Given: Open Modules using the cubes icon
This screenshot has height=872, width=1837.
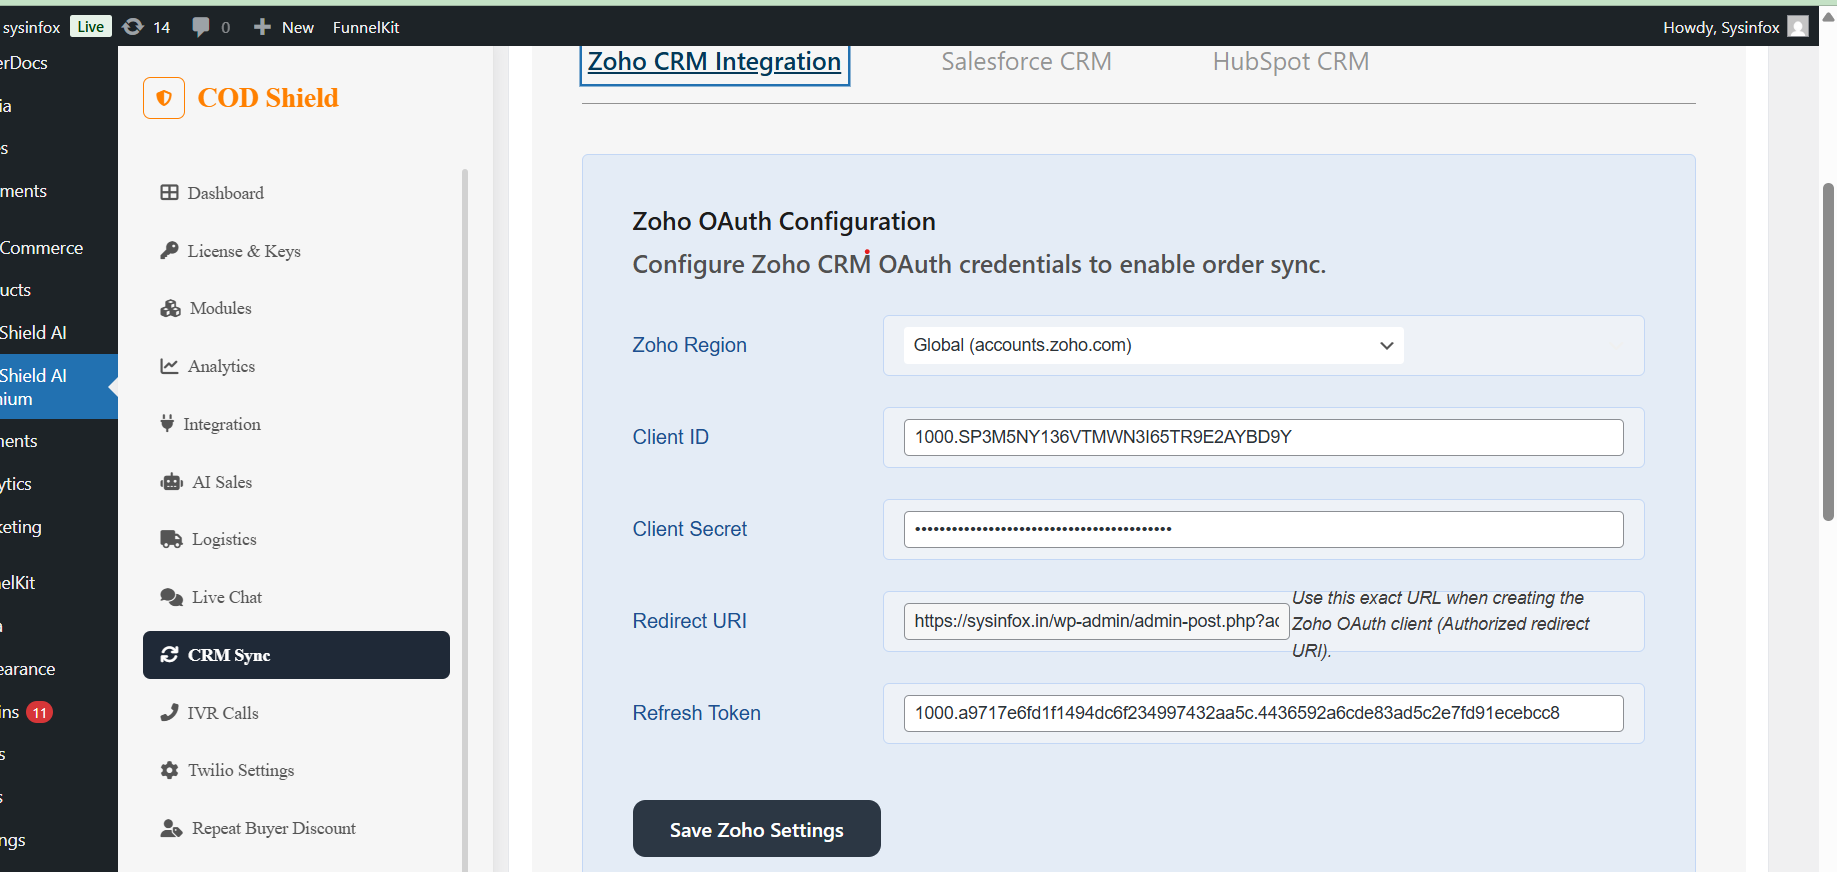Looking at the screenshot, I should tap(170, 308).
